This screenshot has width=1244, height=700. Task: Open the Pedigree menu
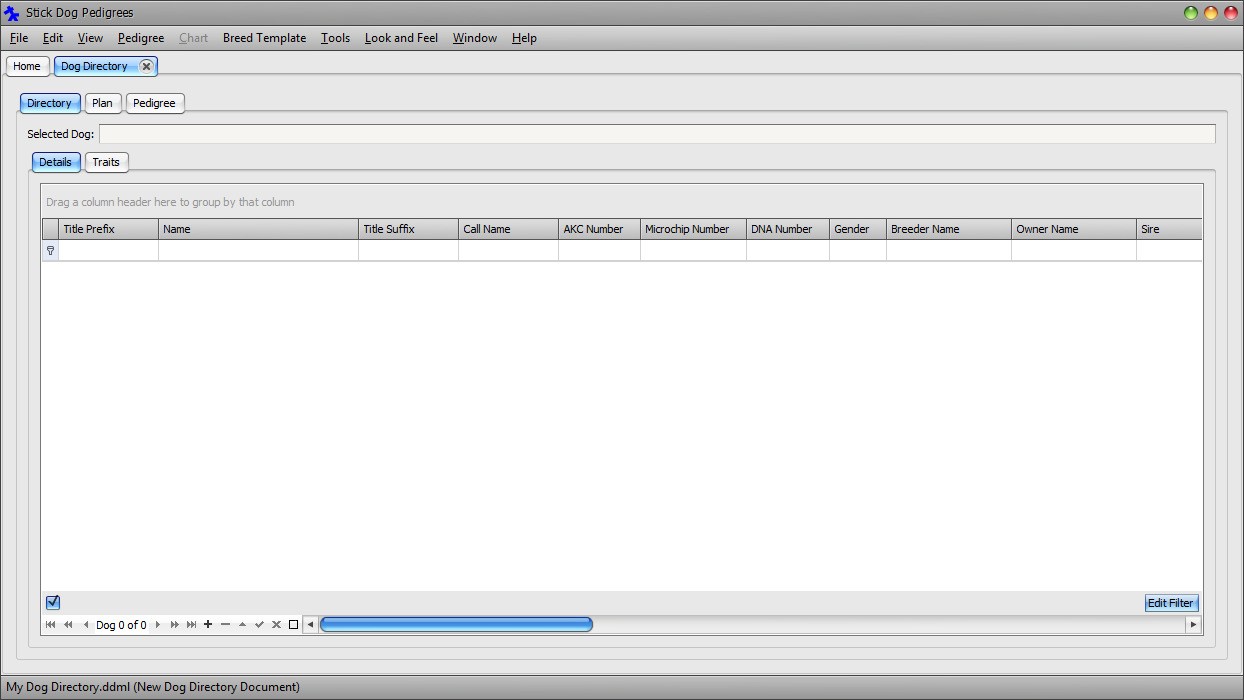140,38
